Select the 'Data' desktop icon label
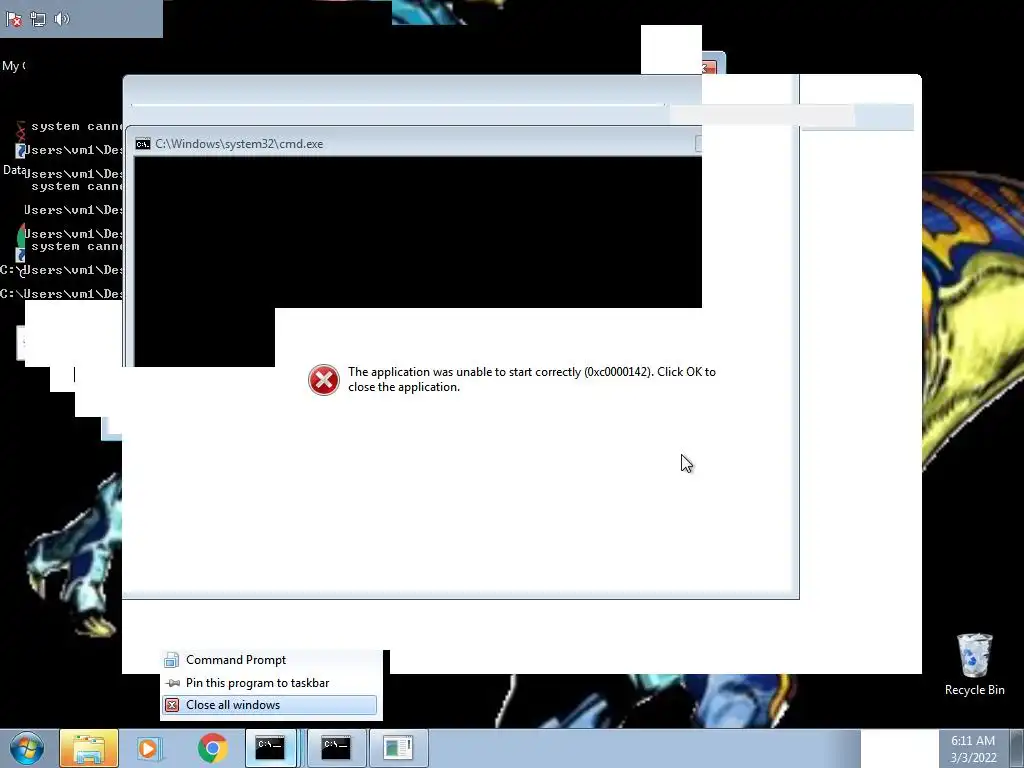 click(14, 170)
